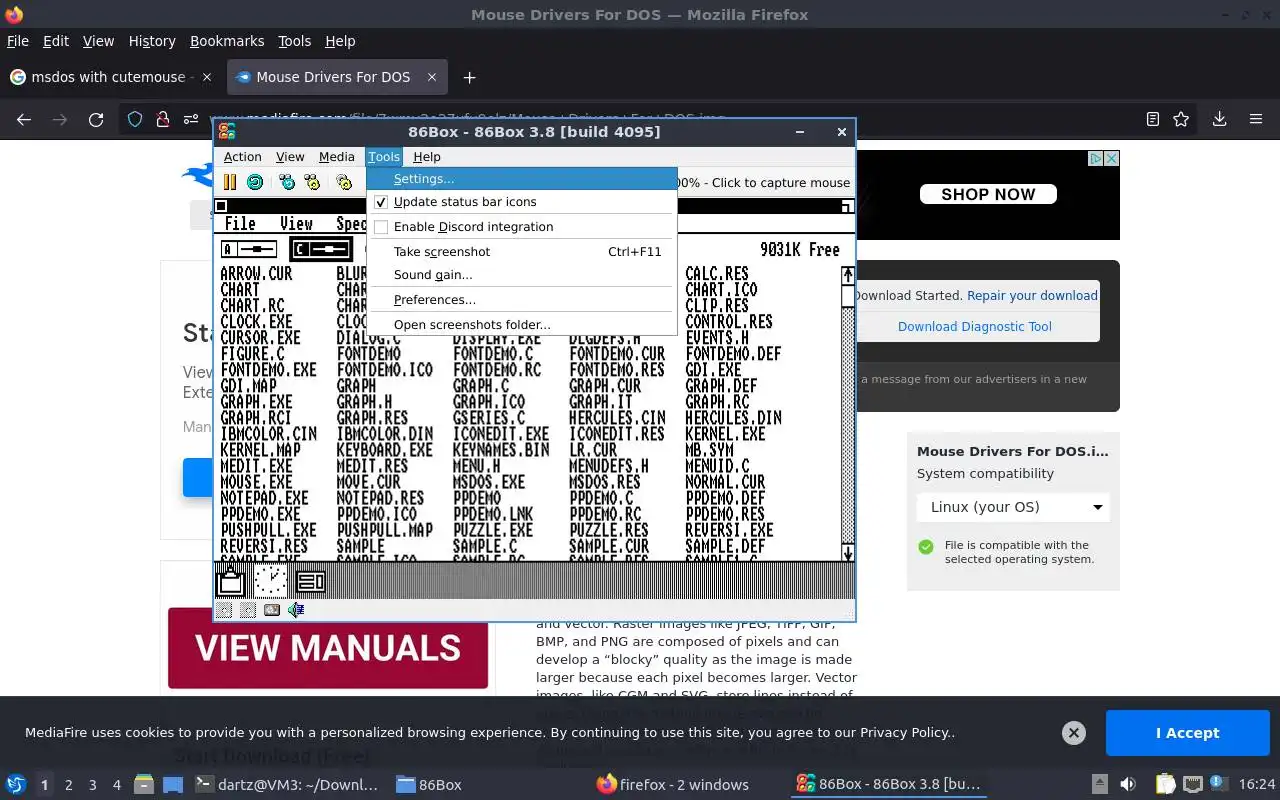Click the taskbar start menu icon
The height and width of the screenshot is (800, 1280).
(16, 785)
